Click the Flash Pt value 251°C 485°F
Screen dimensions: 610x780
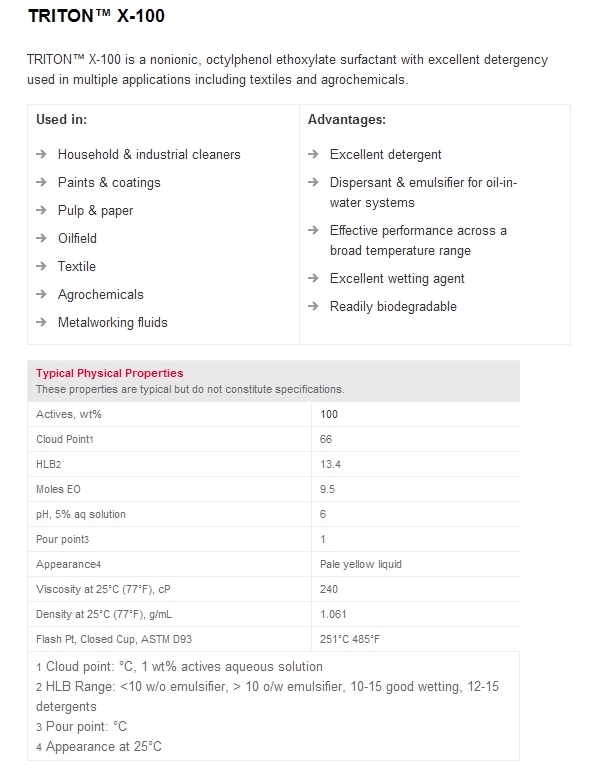pyautogui.click(x=350, y=639)
